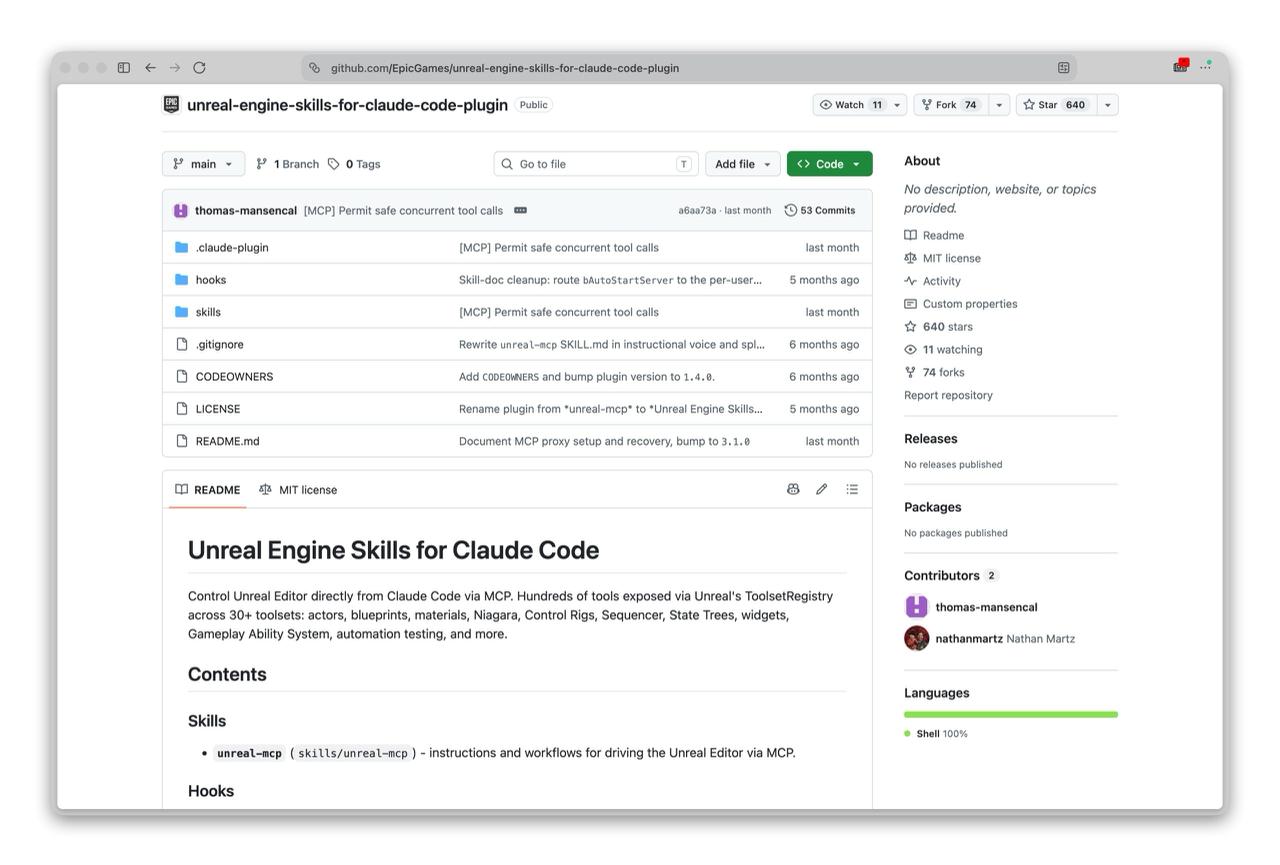This screenshot has width=1280, height=865.
Task: Fork the repository
Action: [x=949, y=105]
